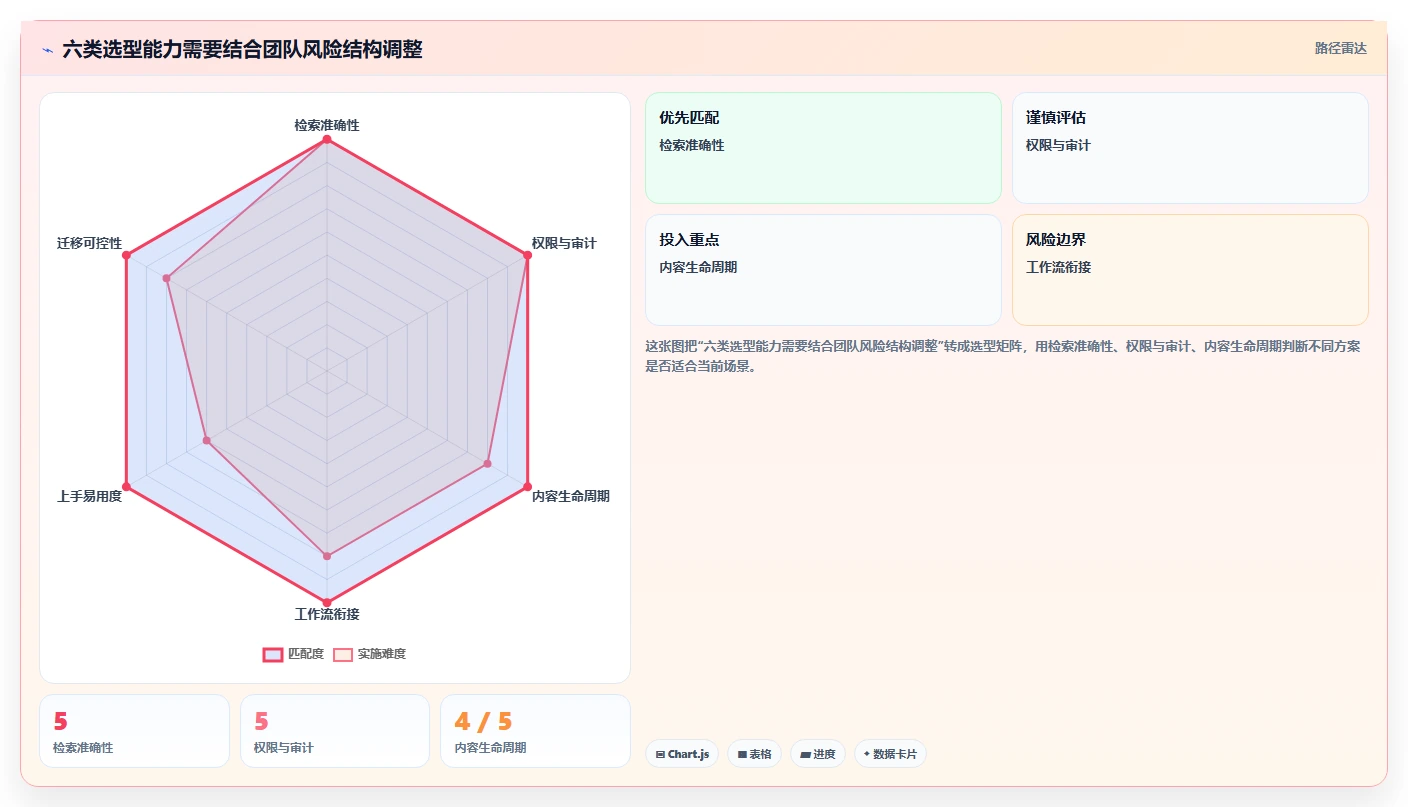
Task: Select the 实施难度 data point on 内容生命周期 axis
Action: point(487,464)
